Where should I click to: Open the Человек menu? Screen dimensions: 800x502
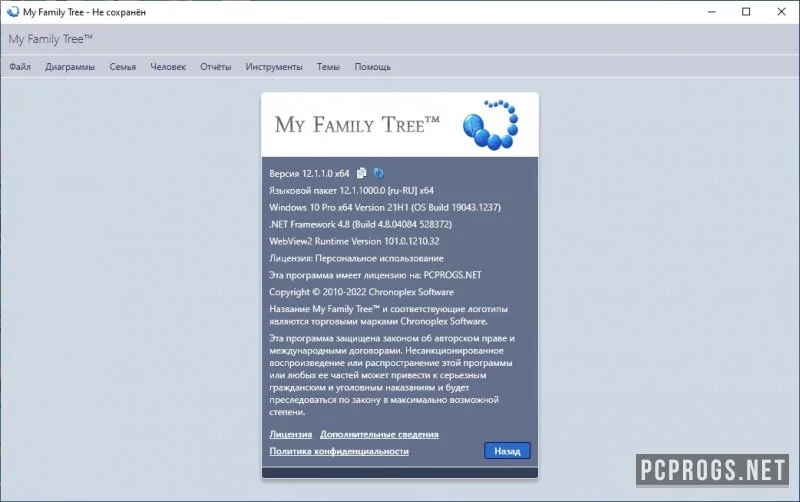coord(168,67)
